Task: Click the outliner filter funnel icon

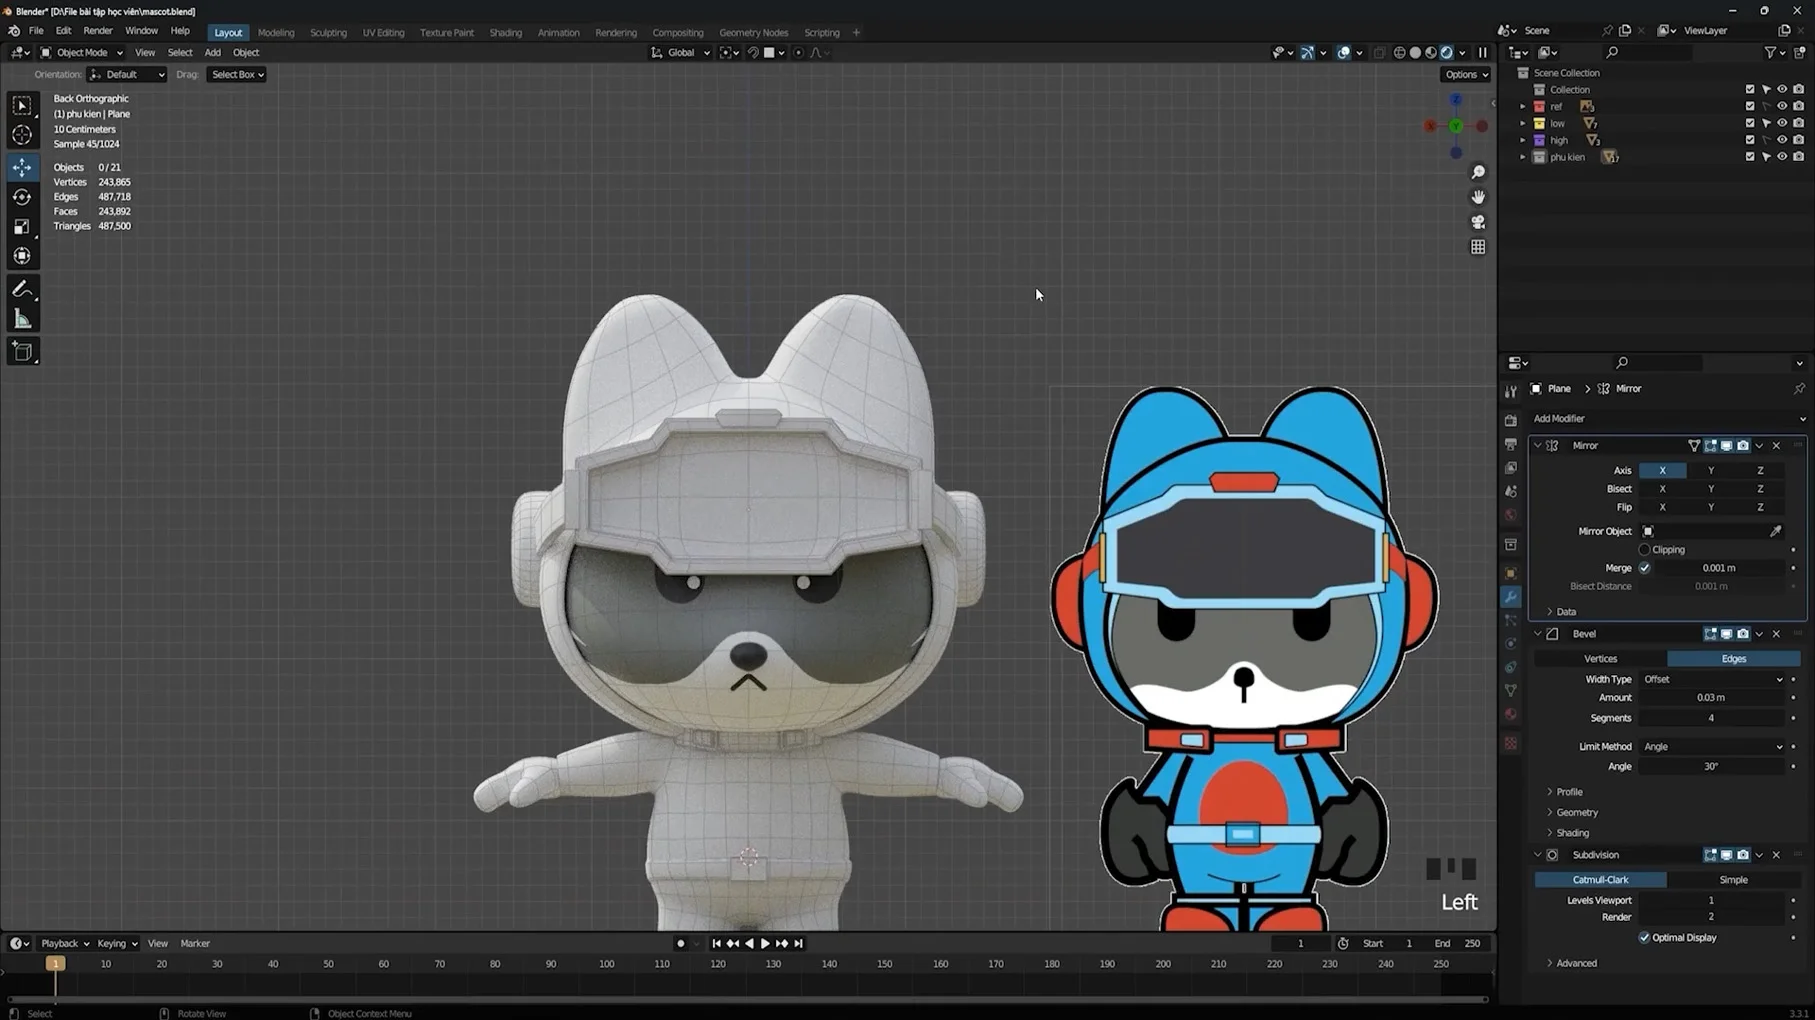Action: pyautogui.click(x=1771, y=52)
